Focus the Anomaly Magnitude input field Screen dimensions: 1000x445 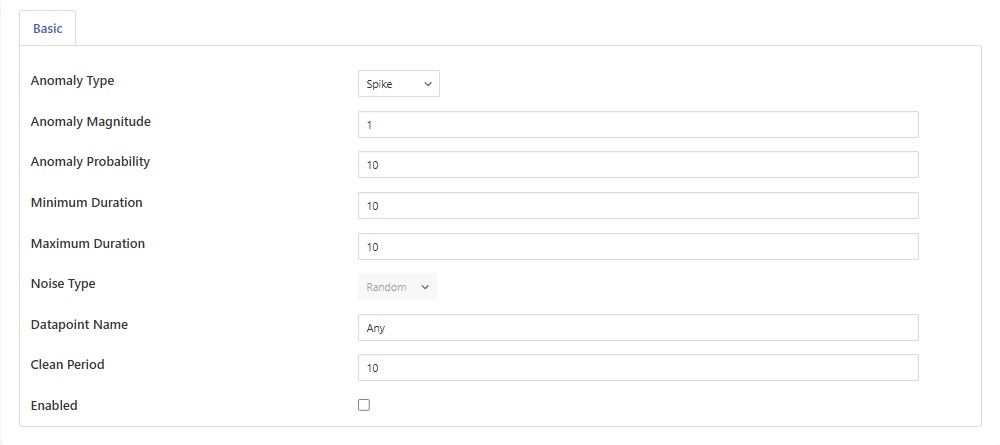pos(637,125)
